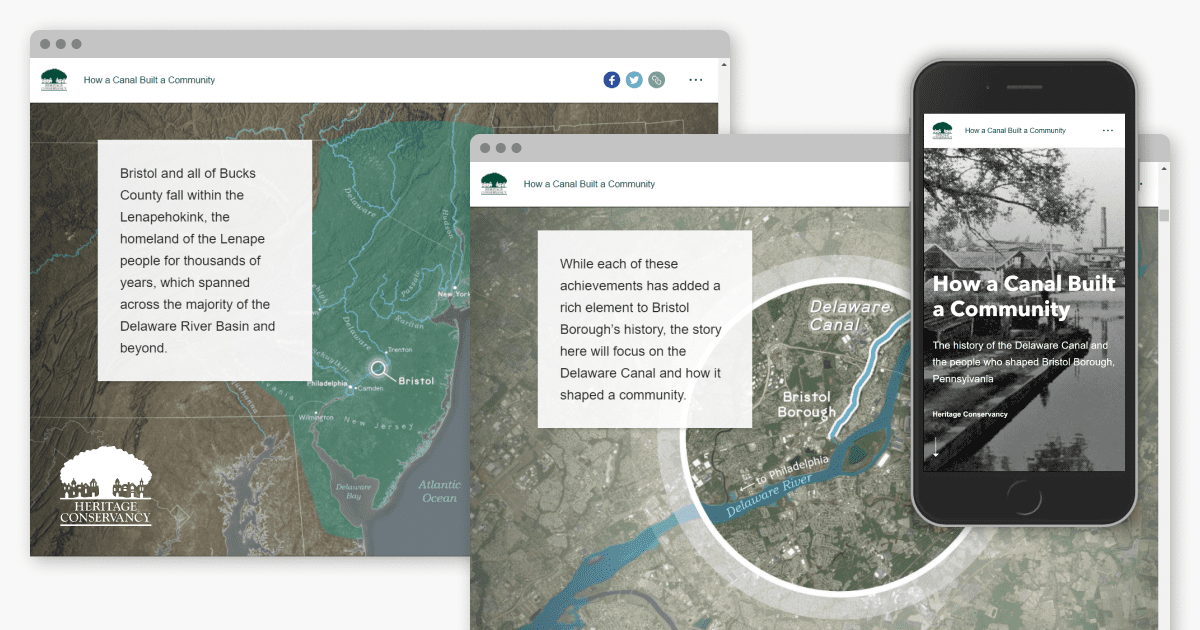Click the scroll-down arrow on the phone cover
This screenshot has width=1200, height=630.
coord(937,448)
